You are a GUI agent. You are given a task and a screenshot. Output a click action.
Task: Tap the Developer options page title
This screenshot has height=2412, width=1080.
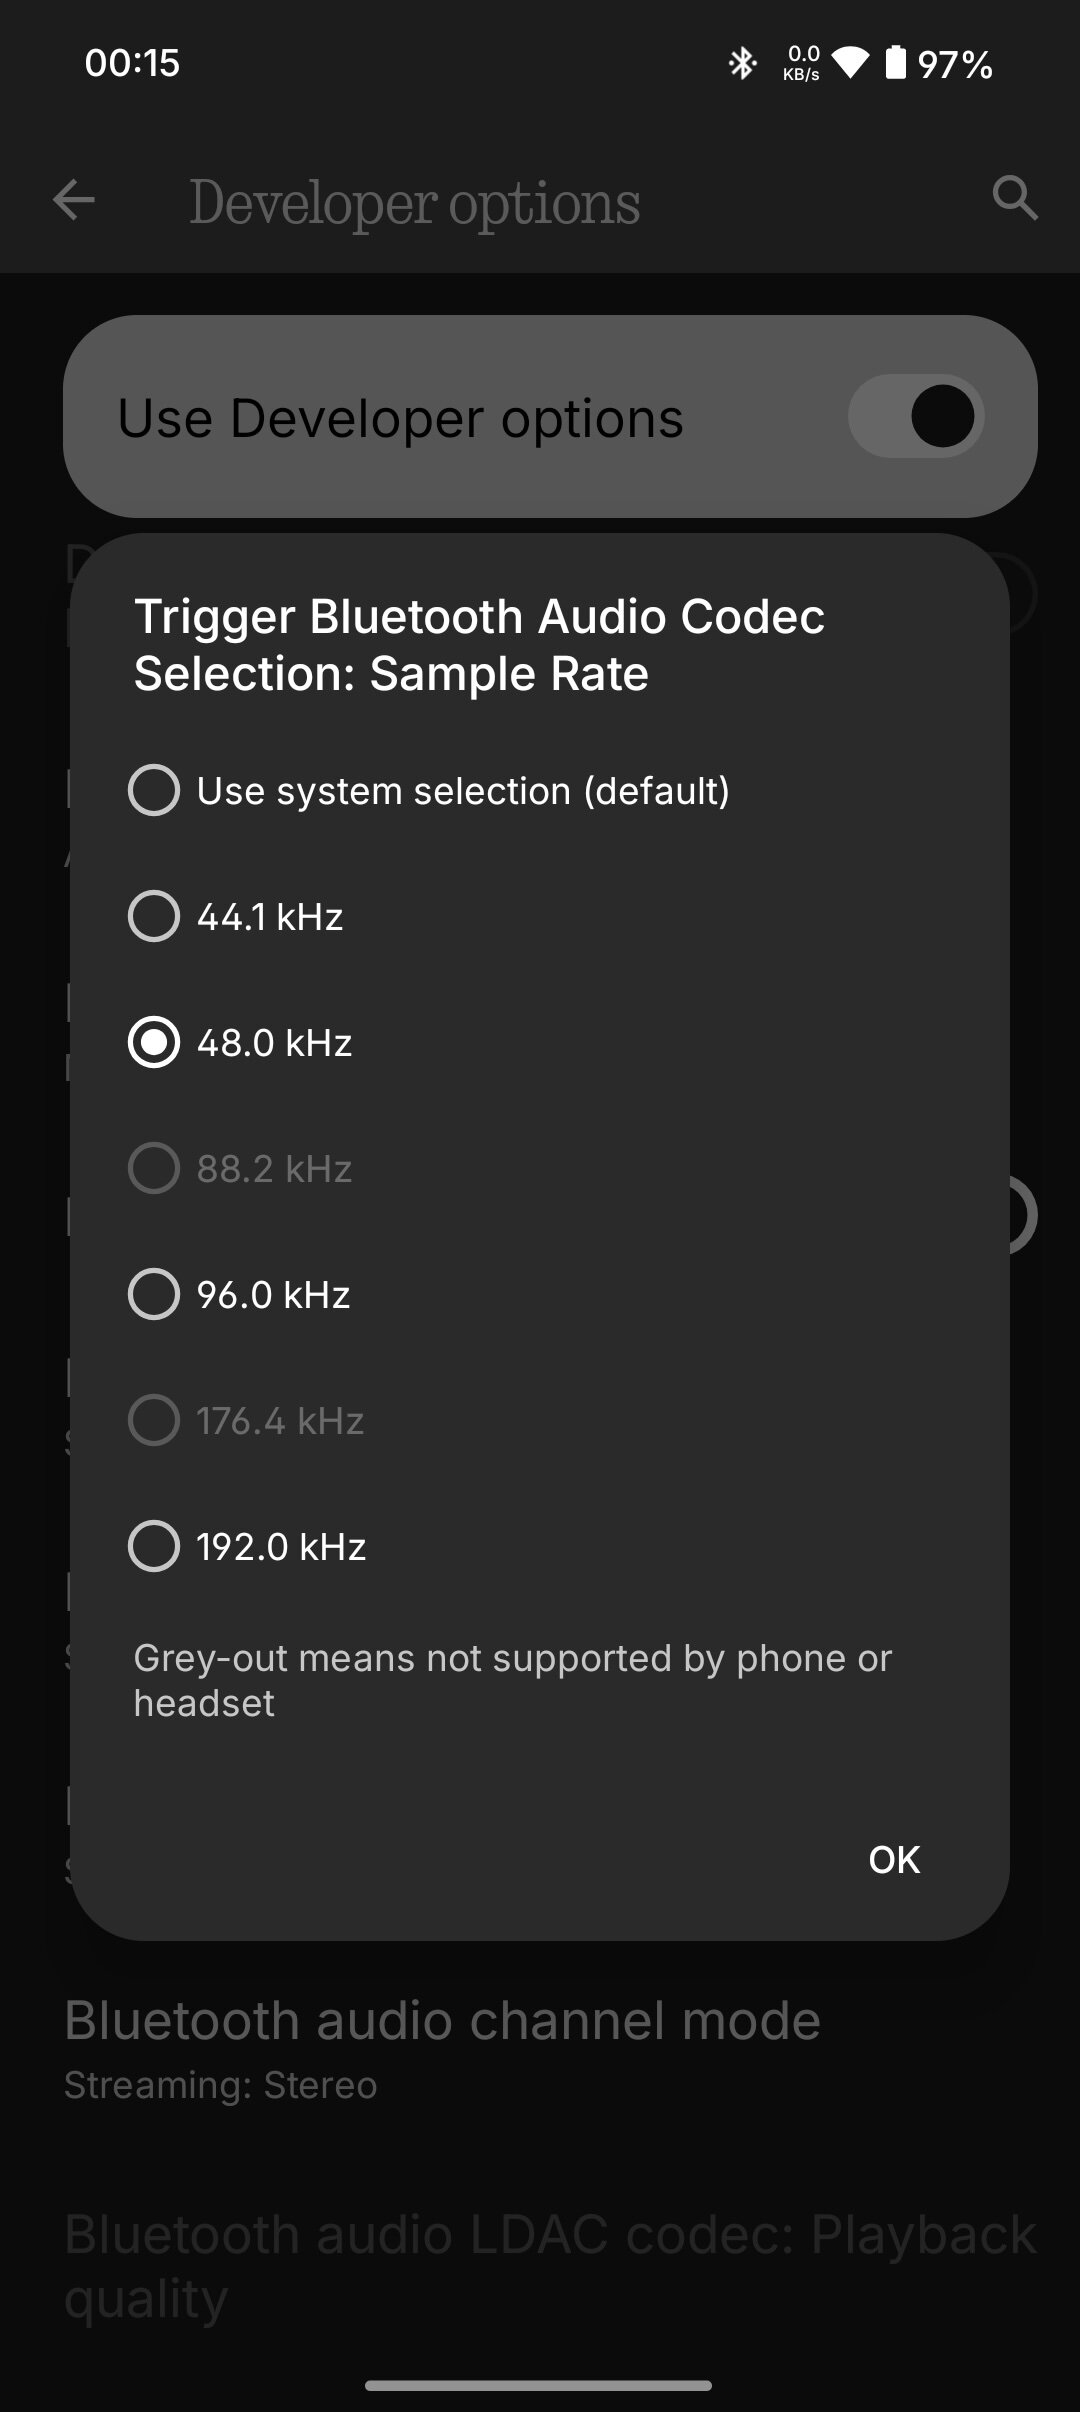414,203
